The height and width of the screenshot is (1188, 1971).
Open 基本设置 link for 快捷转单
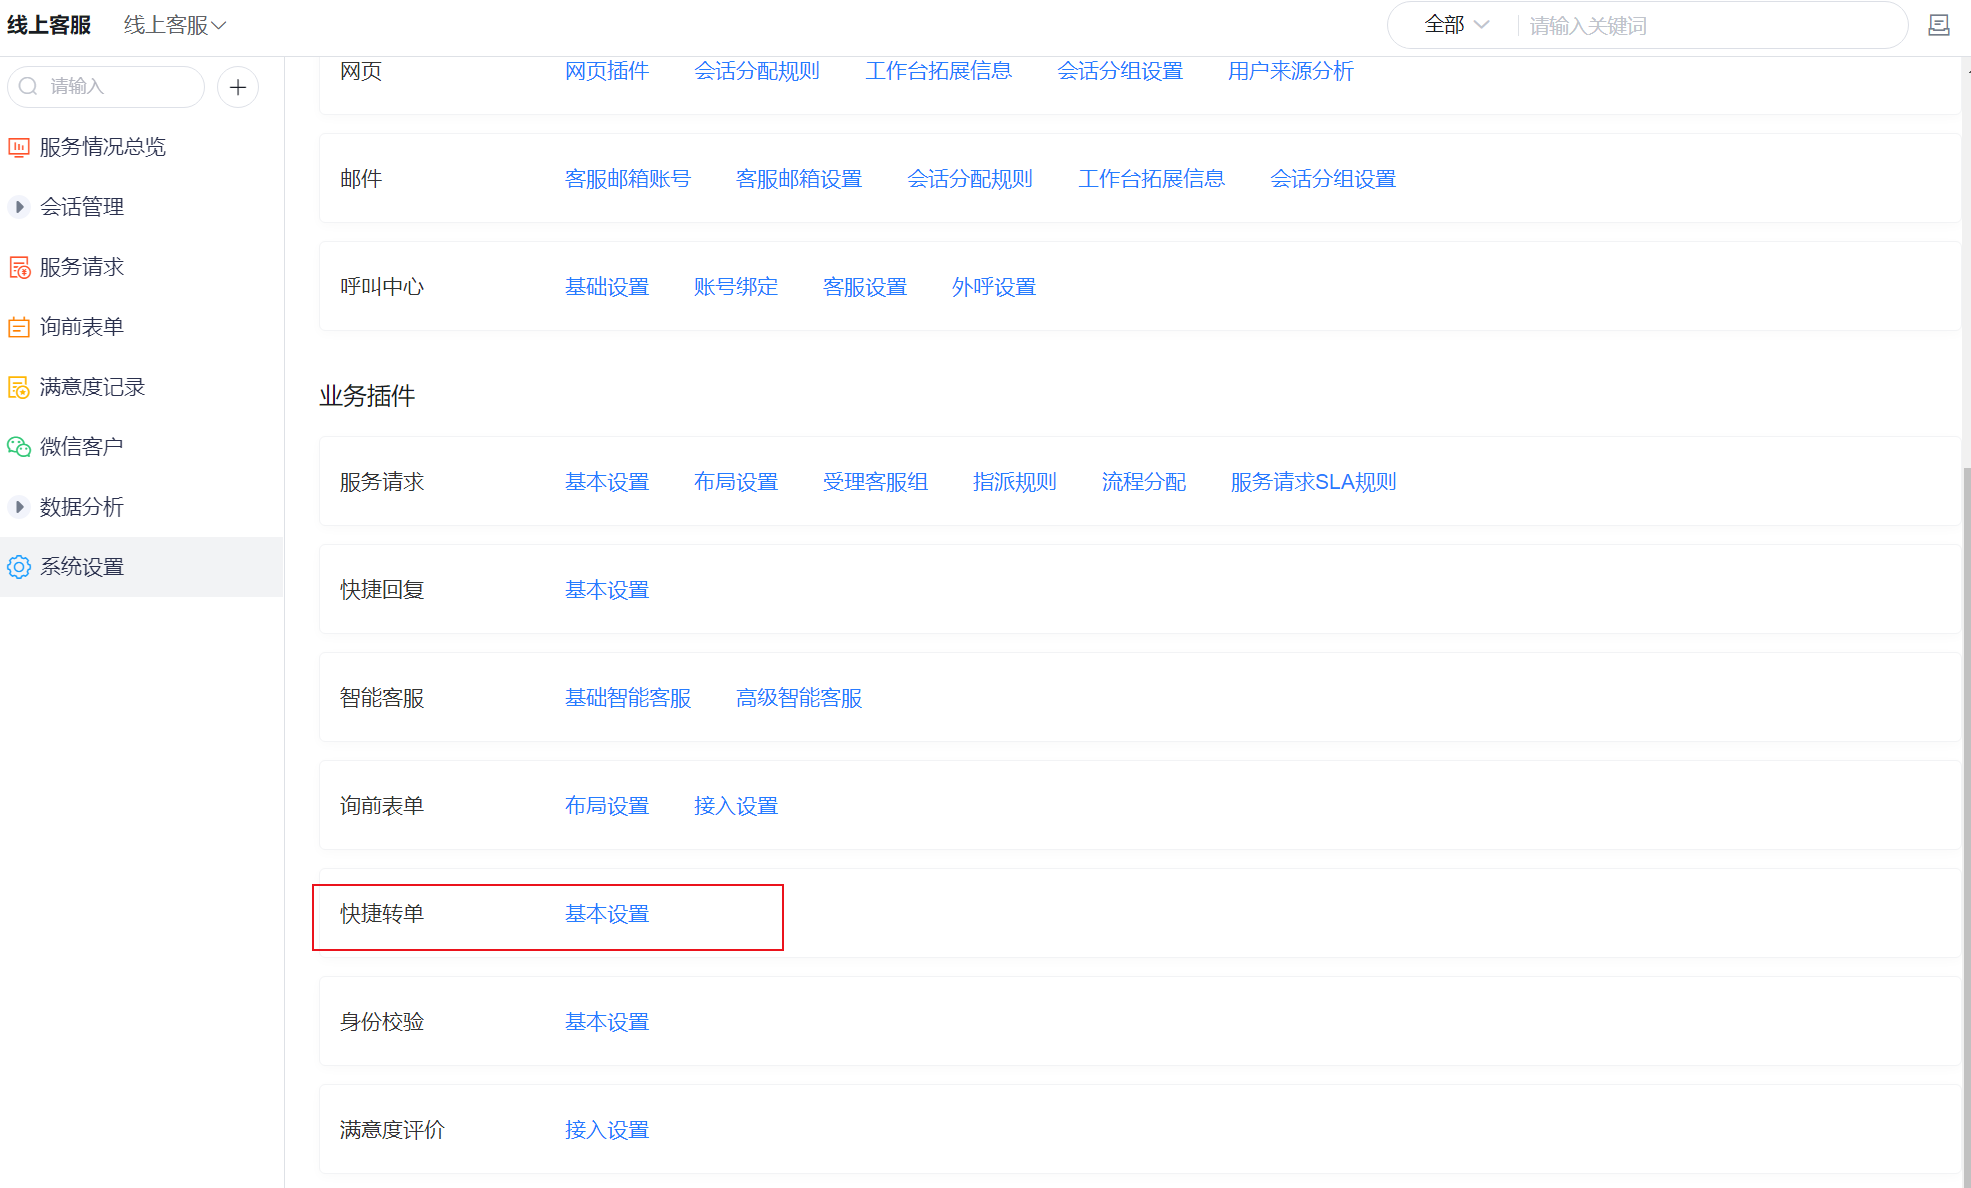[606, 914]
